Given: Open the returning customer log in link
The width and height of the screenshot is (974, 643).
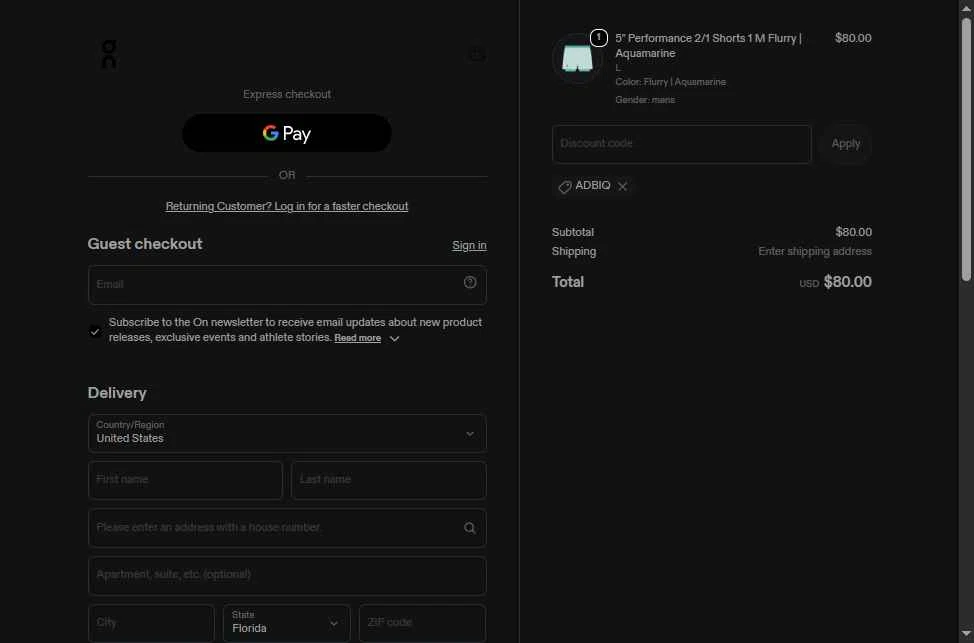Looking at the screenshot, I should 287,206.
